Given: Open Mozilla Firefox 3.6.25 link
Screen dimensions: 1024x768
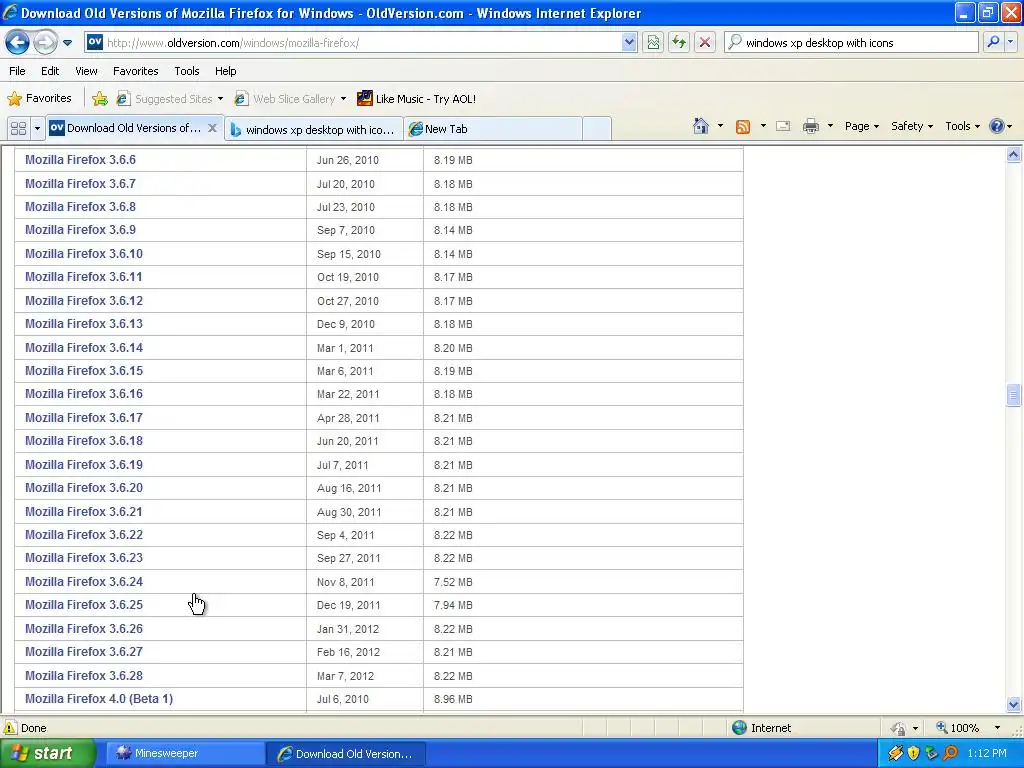Looking at the screenshot, I should point(84,605).
